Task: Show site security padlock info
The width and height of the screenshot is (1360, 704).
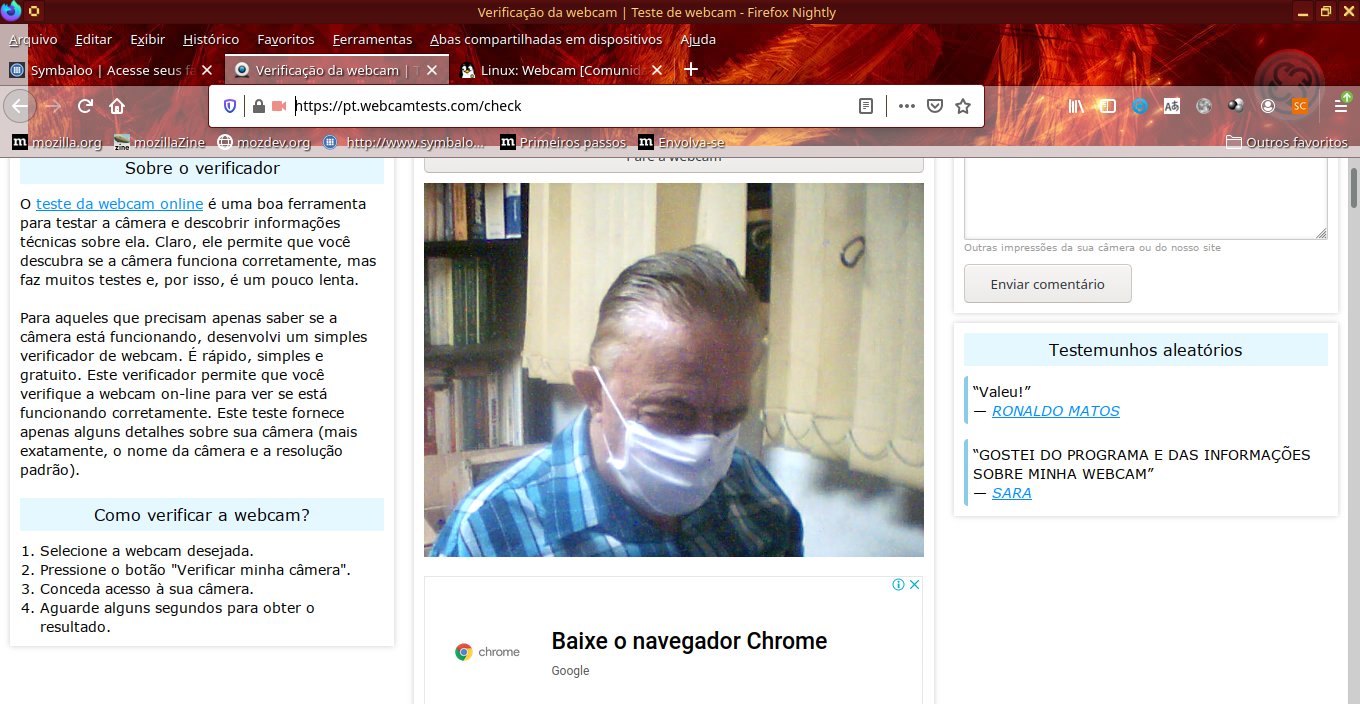Action: coord(258,106)
